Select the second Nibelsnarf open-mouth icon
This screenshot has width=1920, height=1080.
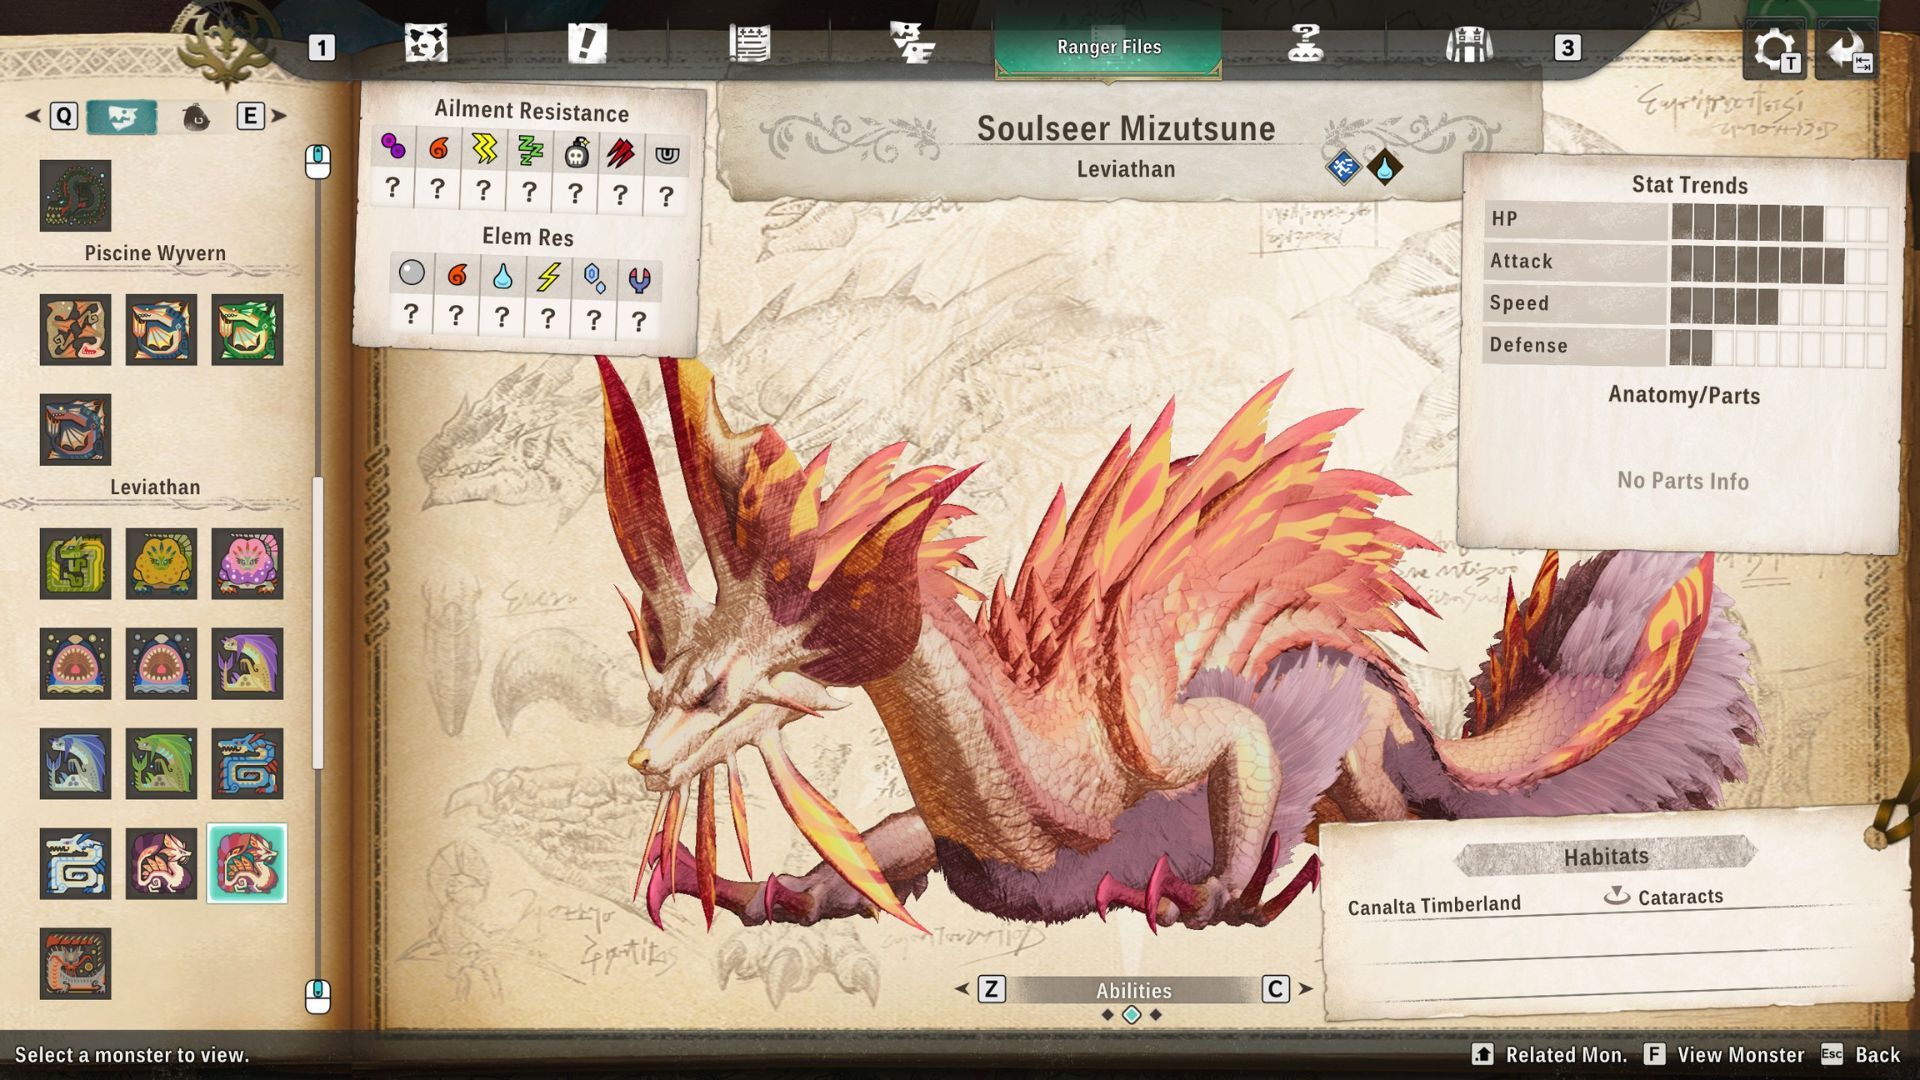(x=161, y=664)
